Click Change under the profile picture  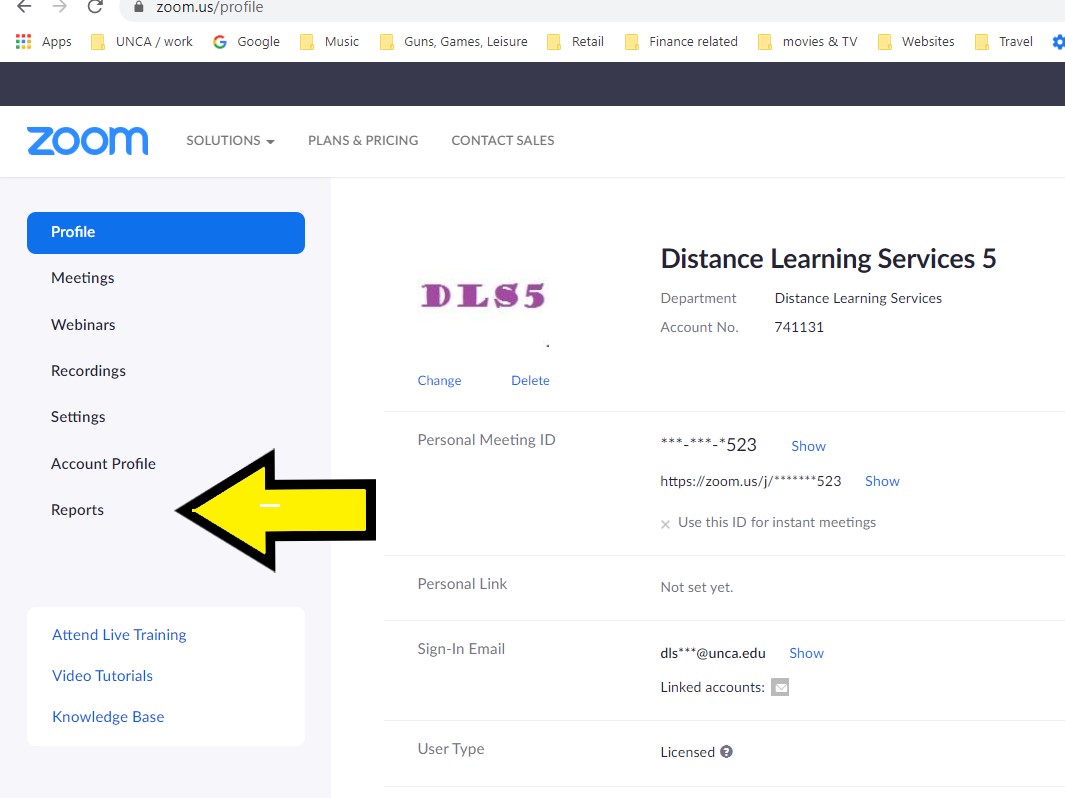439,381
